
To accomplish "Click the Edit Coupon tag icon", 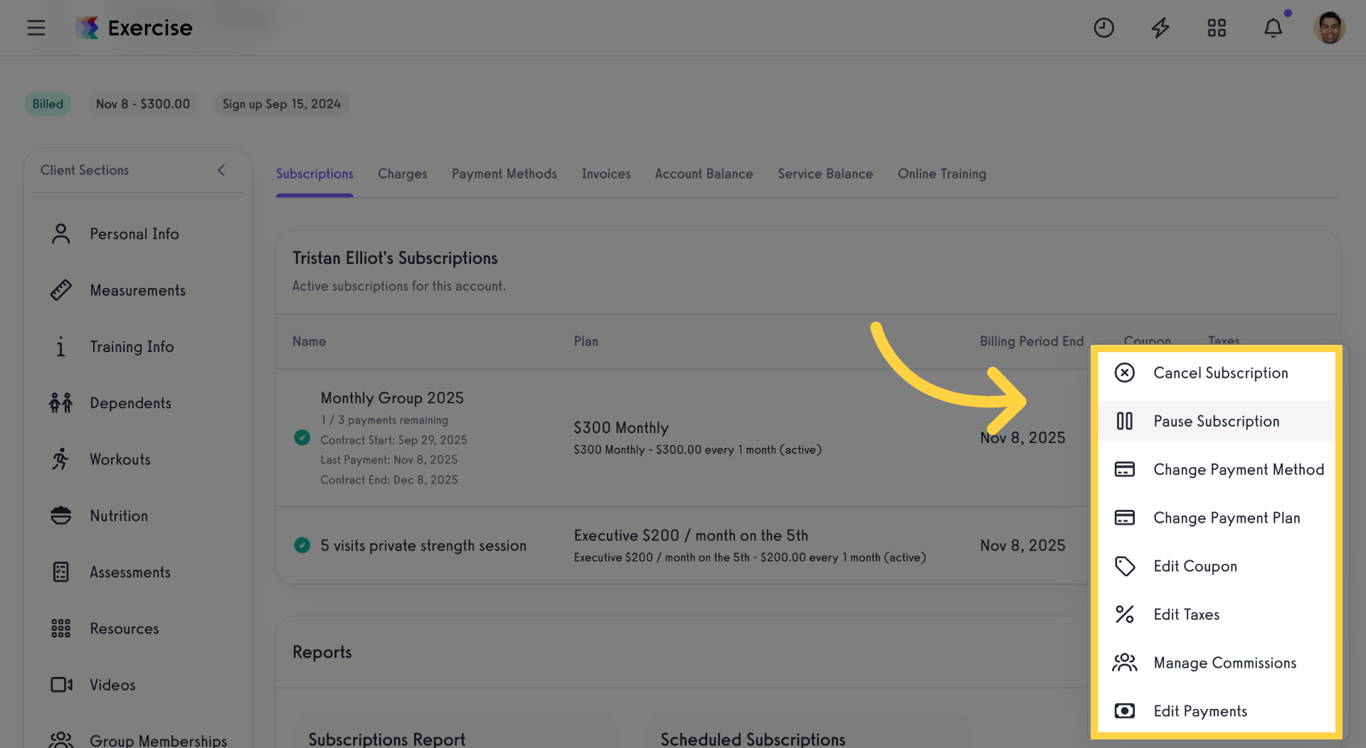I will pyautogui.click(x=1125, y=566).
